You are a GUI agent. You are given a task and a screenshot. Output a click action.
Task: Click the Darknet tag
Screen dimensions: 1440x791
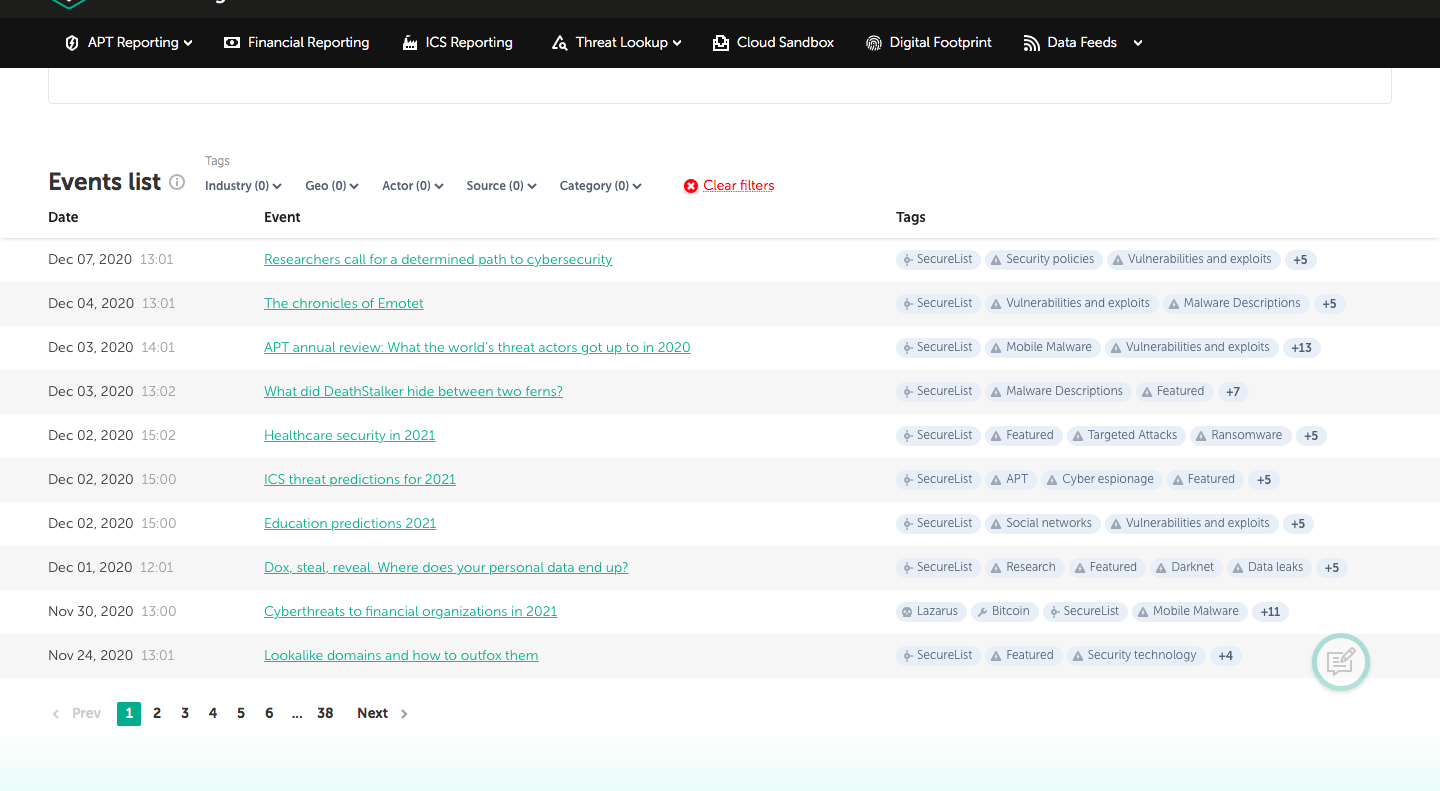click(1184, 567)
